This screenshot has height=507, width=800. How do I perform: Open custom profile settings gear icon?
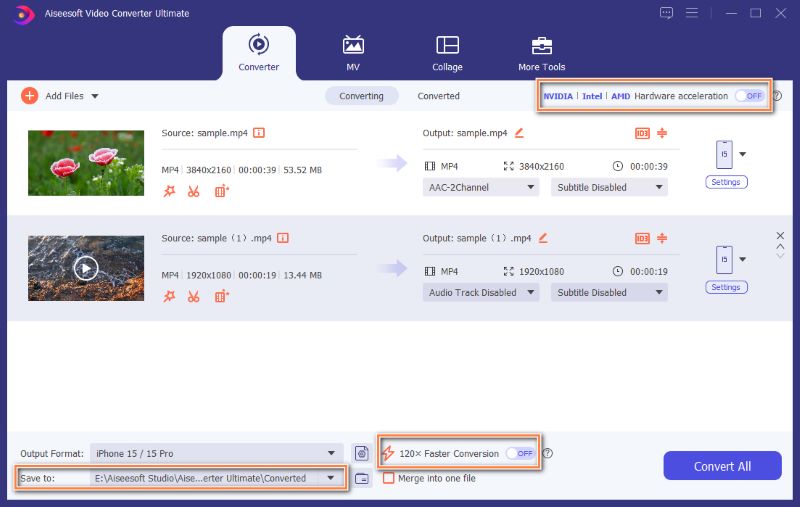pyautogui.click(x=362, y=453)
